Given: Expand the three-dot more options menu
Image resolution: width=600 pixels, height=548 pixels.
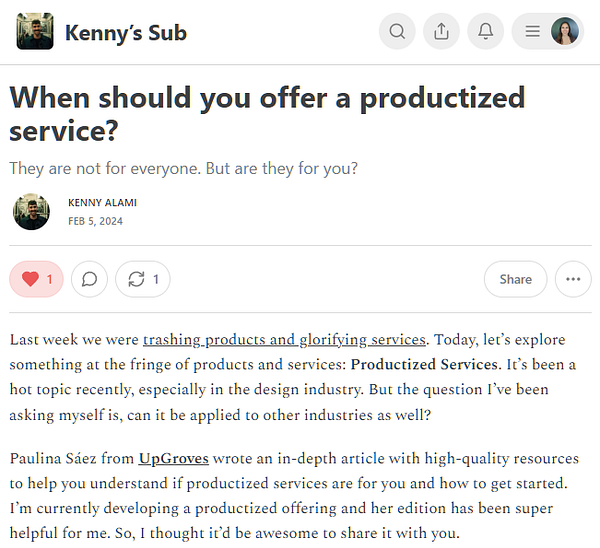Looking at the screenshot, I should pyautogui.click(x=572, y=279).
